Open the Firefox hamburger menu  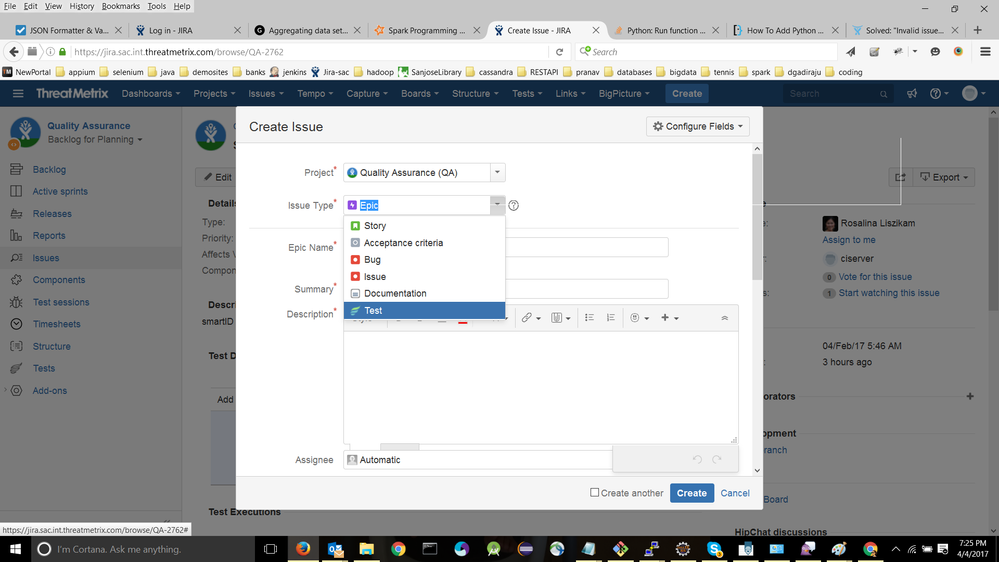pos(985,52)
